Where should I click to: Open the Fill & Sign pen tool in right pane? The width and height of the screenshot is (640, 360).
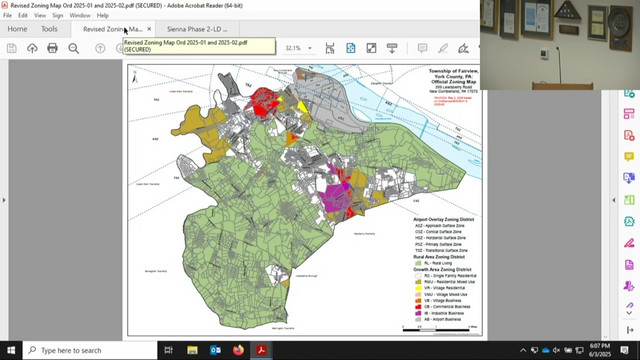[629, 243]
